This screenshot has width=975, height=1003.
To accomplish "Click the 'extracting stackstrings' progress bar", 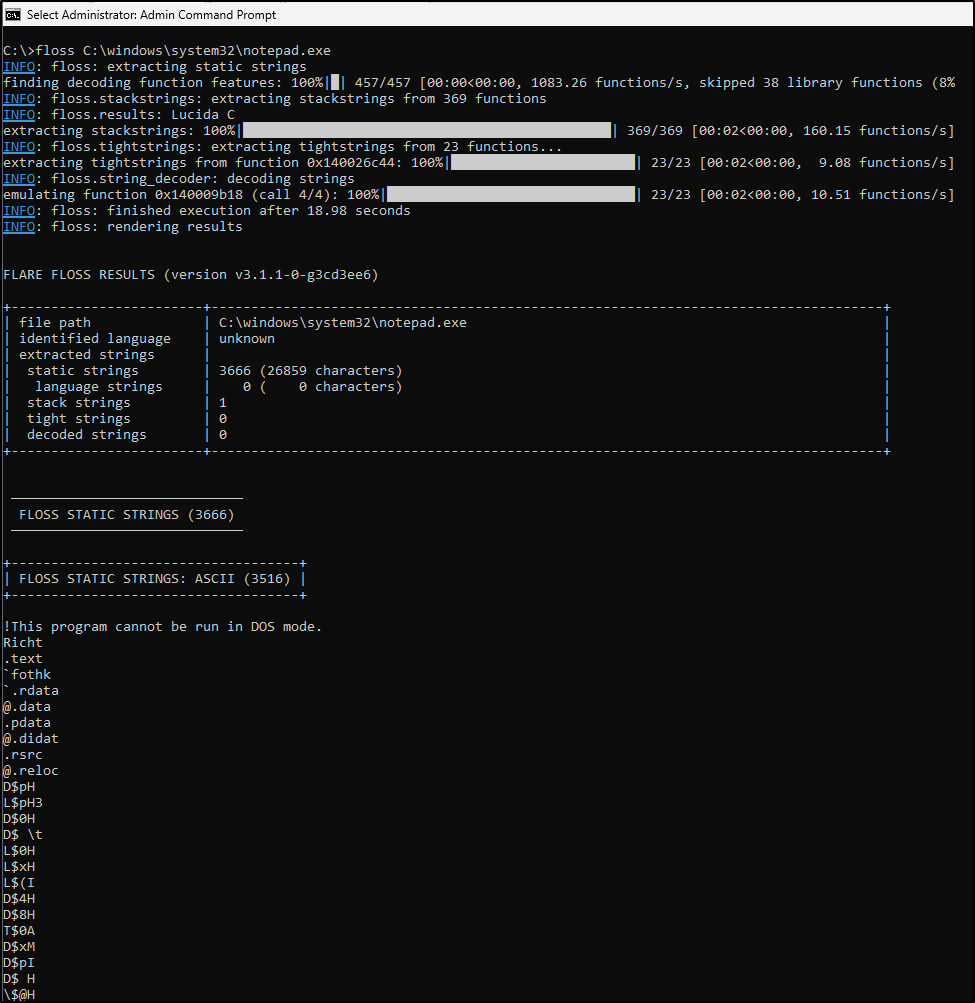I will click(x=427, y=130).
